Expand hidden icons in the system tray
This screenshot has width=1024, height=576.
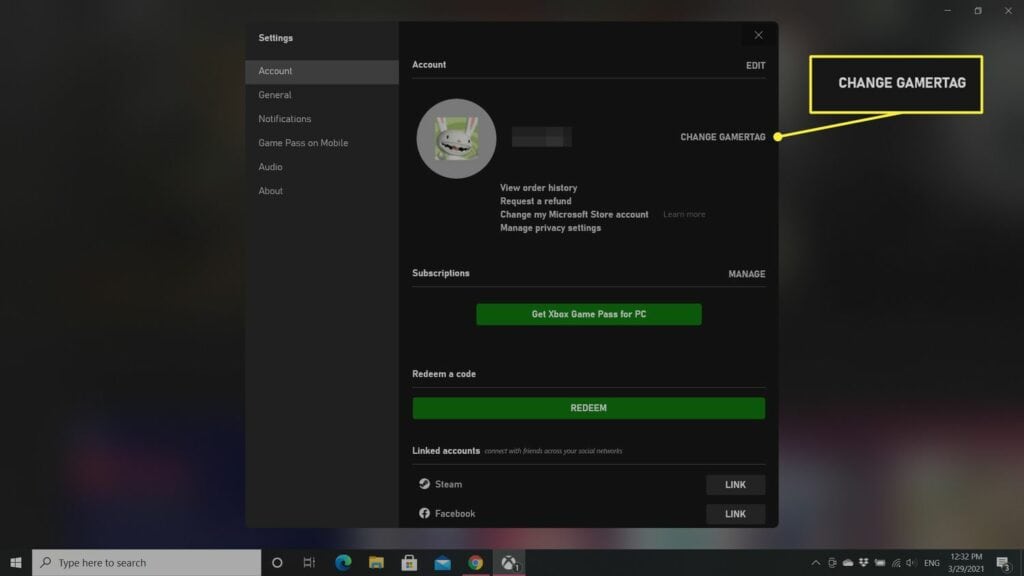(815, 562)
